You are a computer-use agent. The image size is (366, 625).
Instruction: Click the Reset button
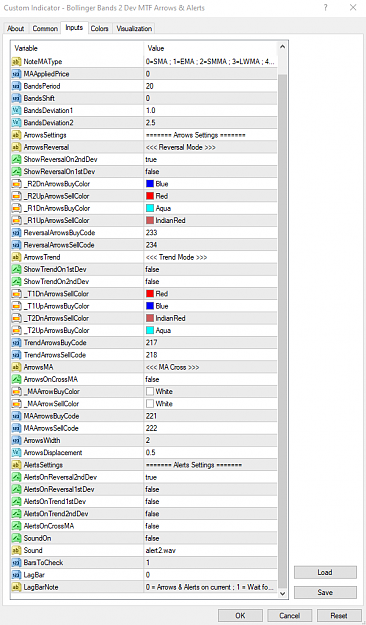(x=339, y=616)
